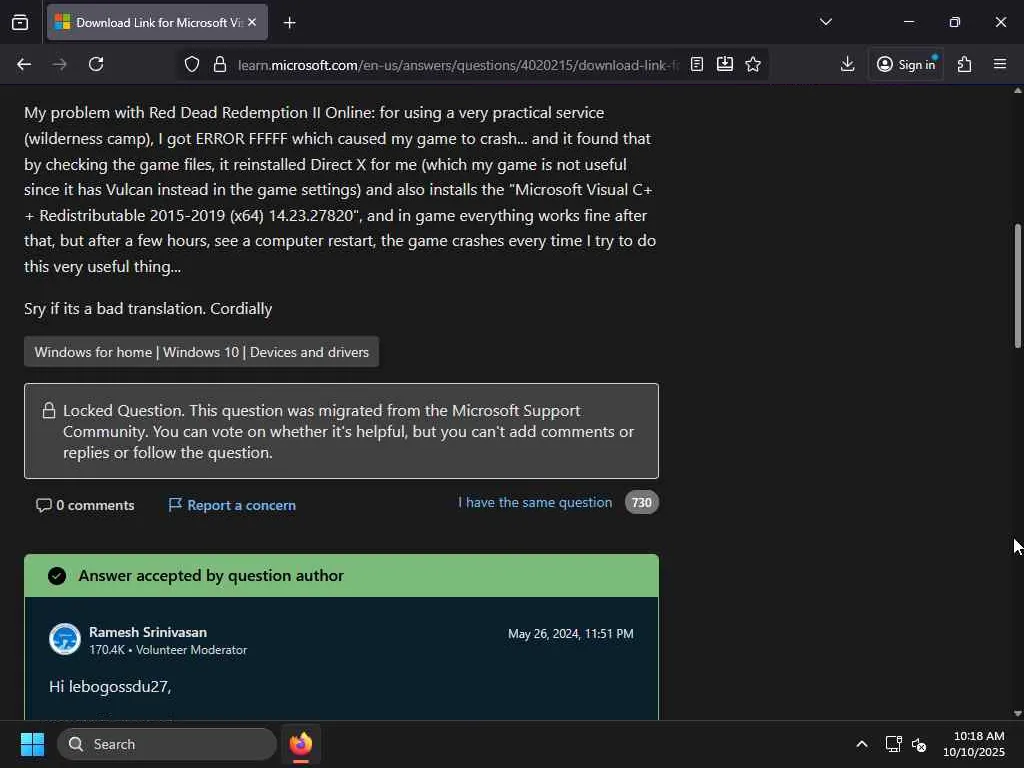Open the extensions puzzle icon

(x=965, y=64)
